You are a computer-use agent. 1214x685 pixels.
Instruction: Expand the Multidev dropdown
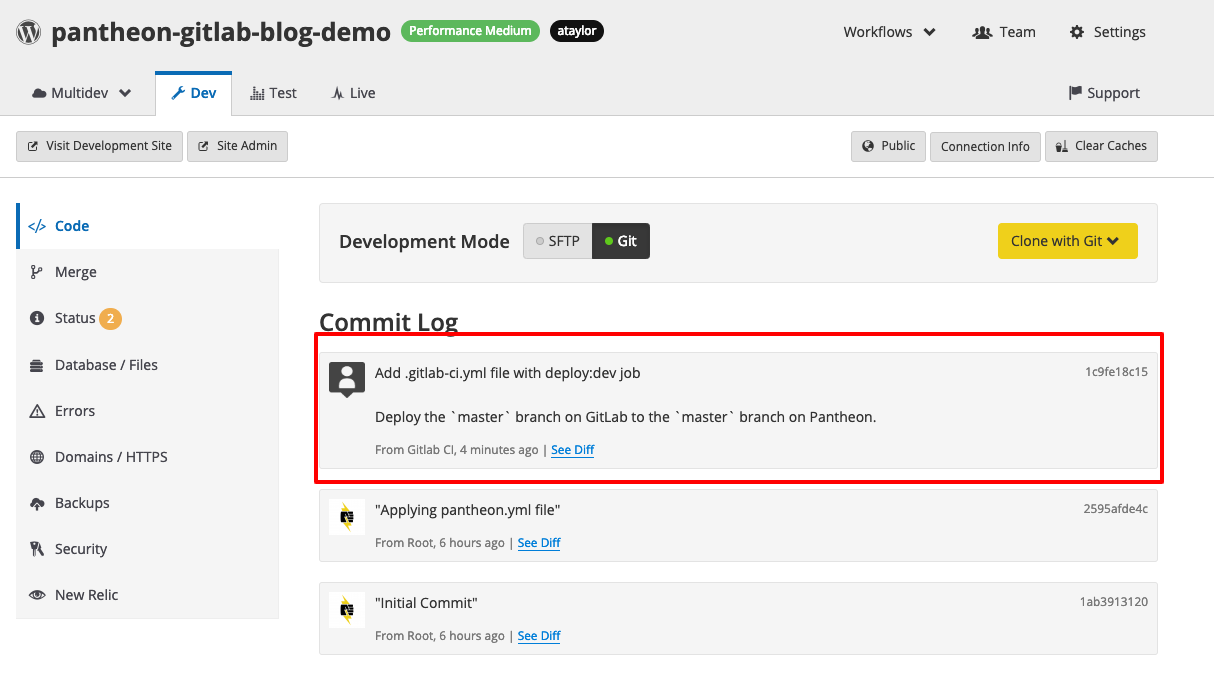point(80,92)
